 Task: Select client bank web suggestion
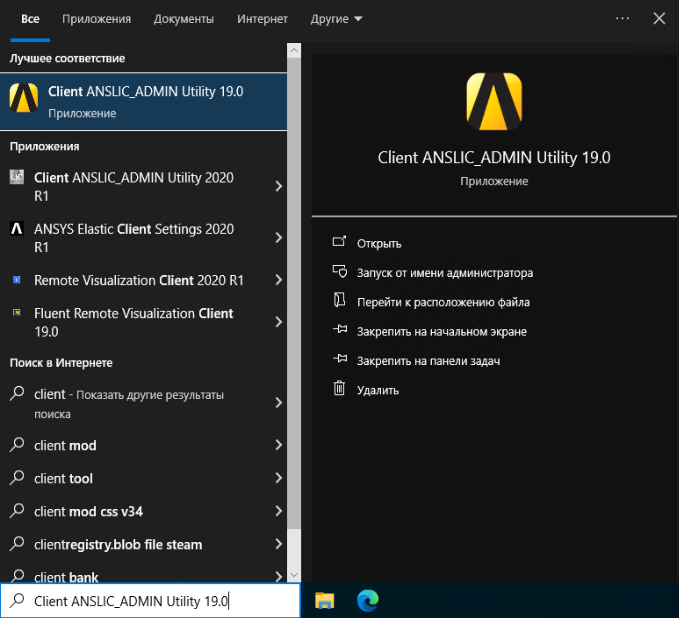[x=143, y=572]
